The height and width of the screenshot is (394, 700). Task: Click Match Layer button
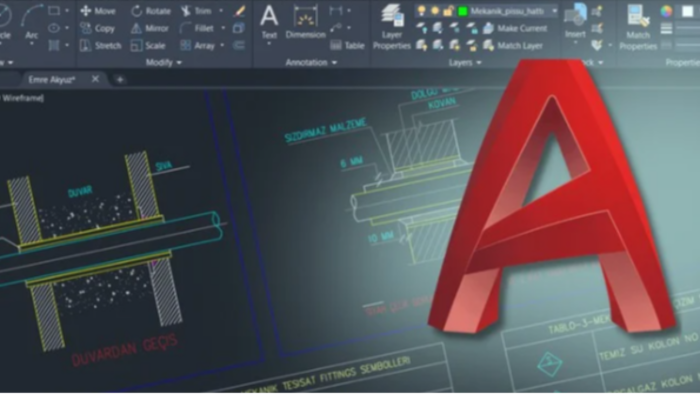click(512, 45)
